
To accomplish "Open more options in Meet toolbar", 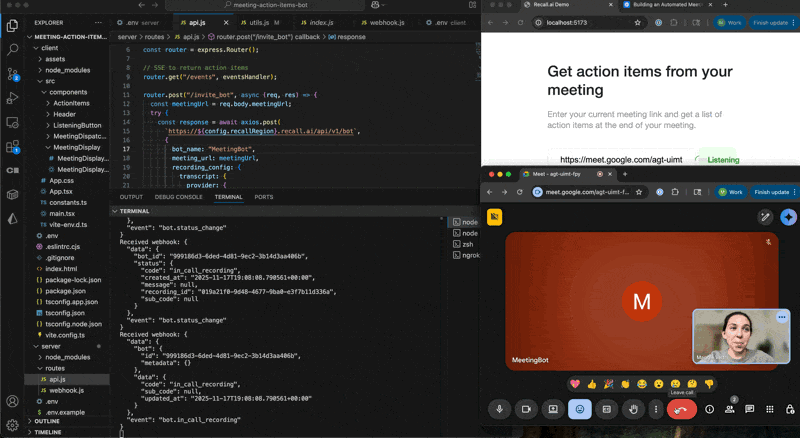I will [x=656, y=409].
